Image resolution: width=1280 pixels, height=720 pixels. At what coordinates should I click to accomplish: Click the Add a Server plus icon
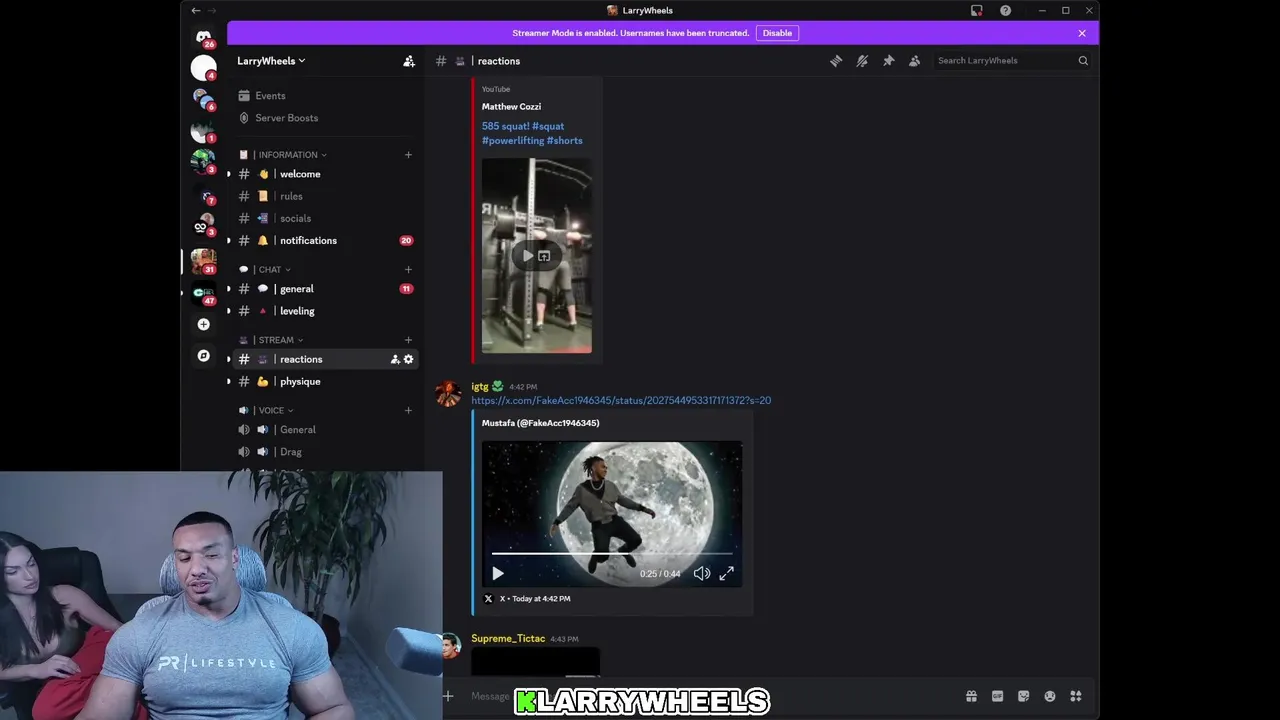pyautogui.click(x=203, y=324)
